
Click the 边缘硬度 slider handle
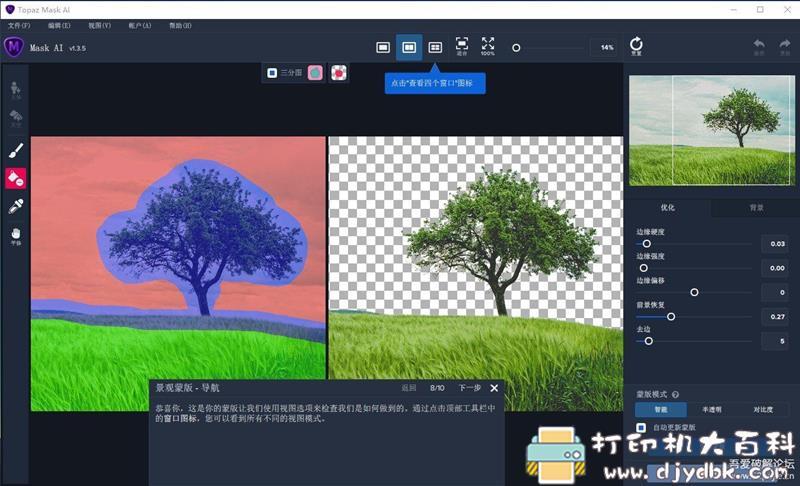pos(646,244)
